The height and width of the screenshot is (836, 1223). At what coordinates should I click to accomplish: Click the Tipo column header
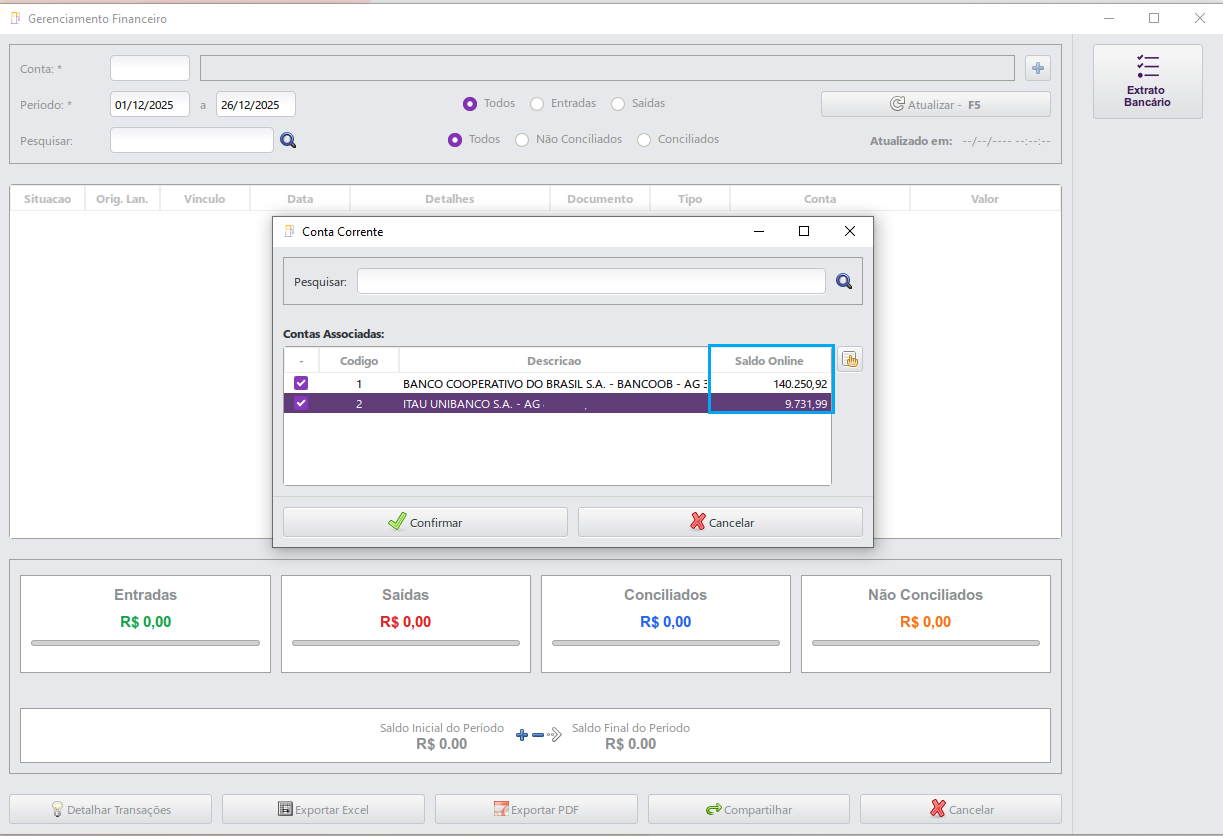(690, 199)
